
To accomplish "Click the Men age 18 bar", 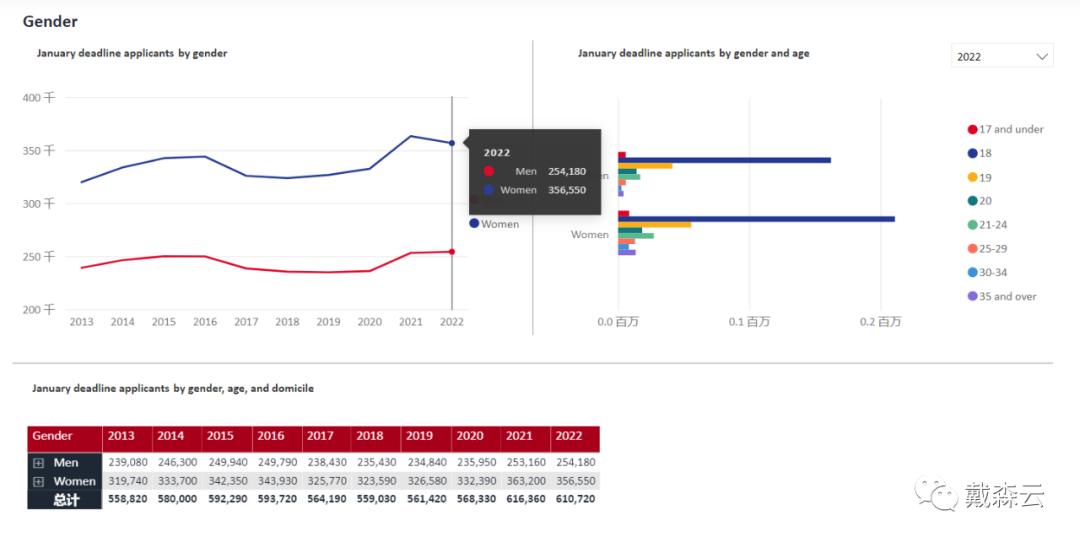I will (x=724, y=160).
